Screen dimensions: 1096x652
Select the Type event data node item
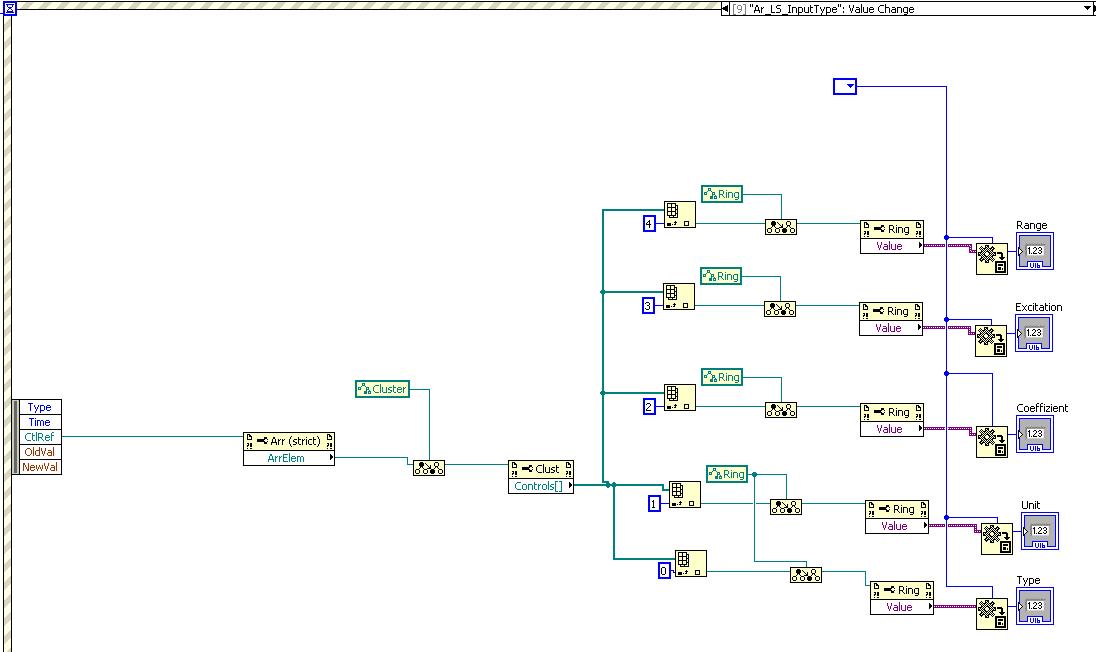tap(40, 407)
